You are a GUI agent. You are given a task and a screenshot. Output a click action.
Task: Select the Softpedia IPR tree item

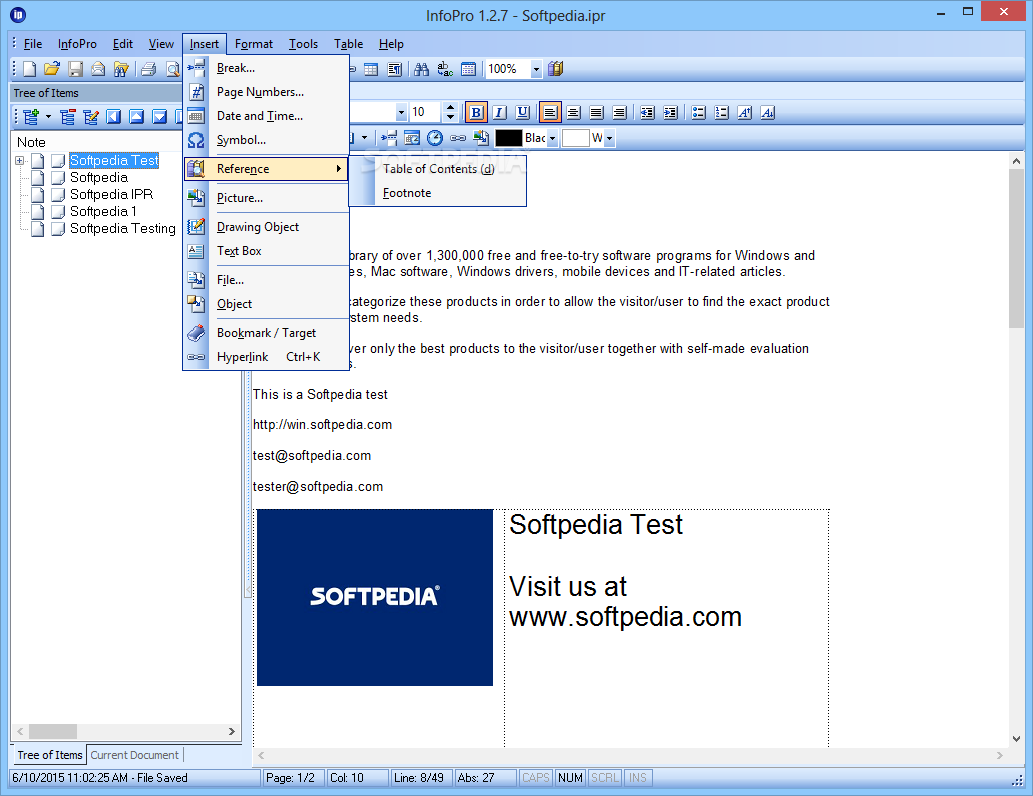coord(111,194)
